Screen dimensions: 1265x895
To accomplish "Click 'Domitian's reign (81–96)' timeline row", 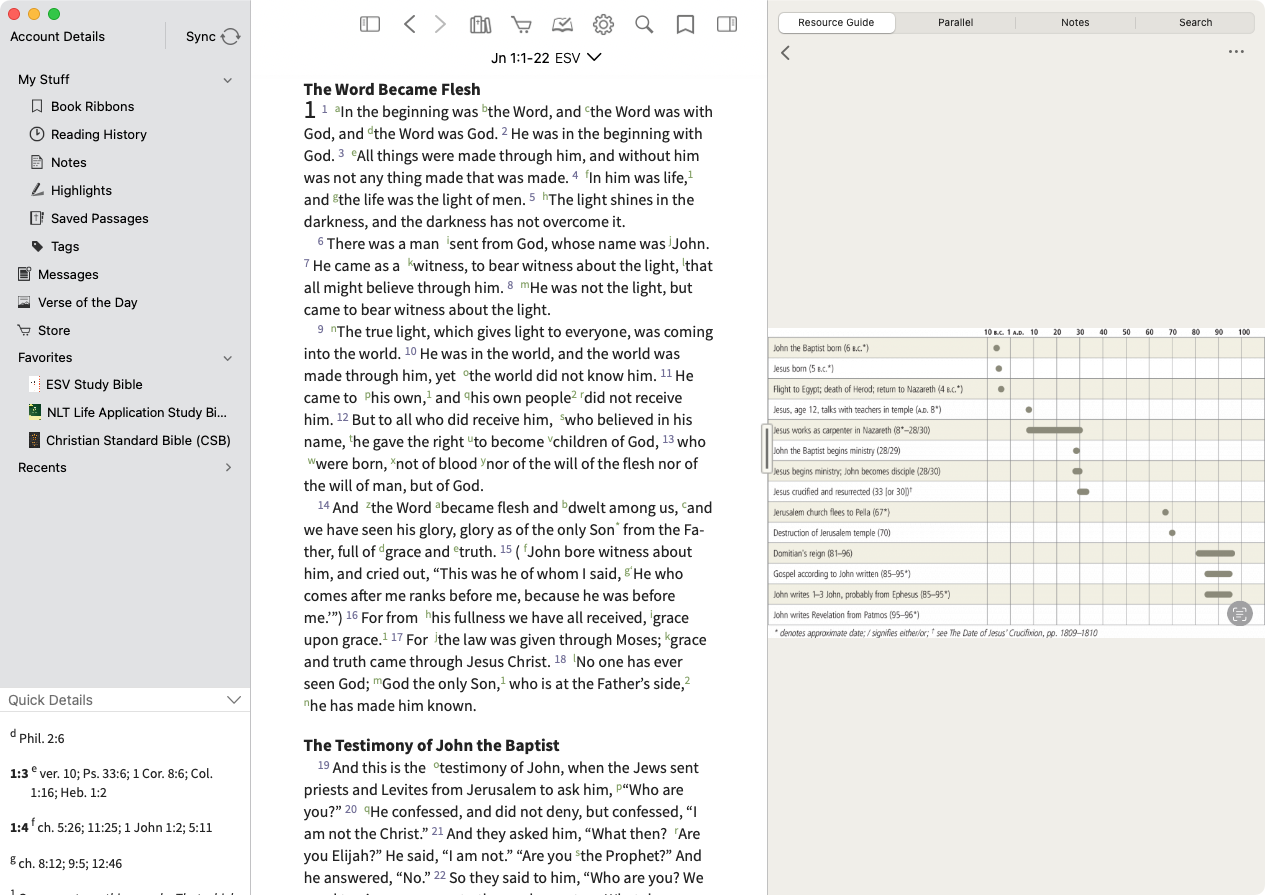I will (1016, 553).
